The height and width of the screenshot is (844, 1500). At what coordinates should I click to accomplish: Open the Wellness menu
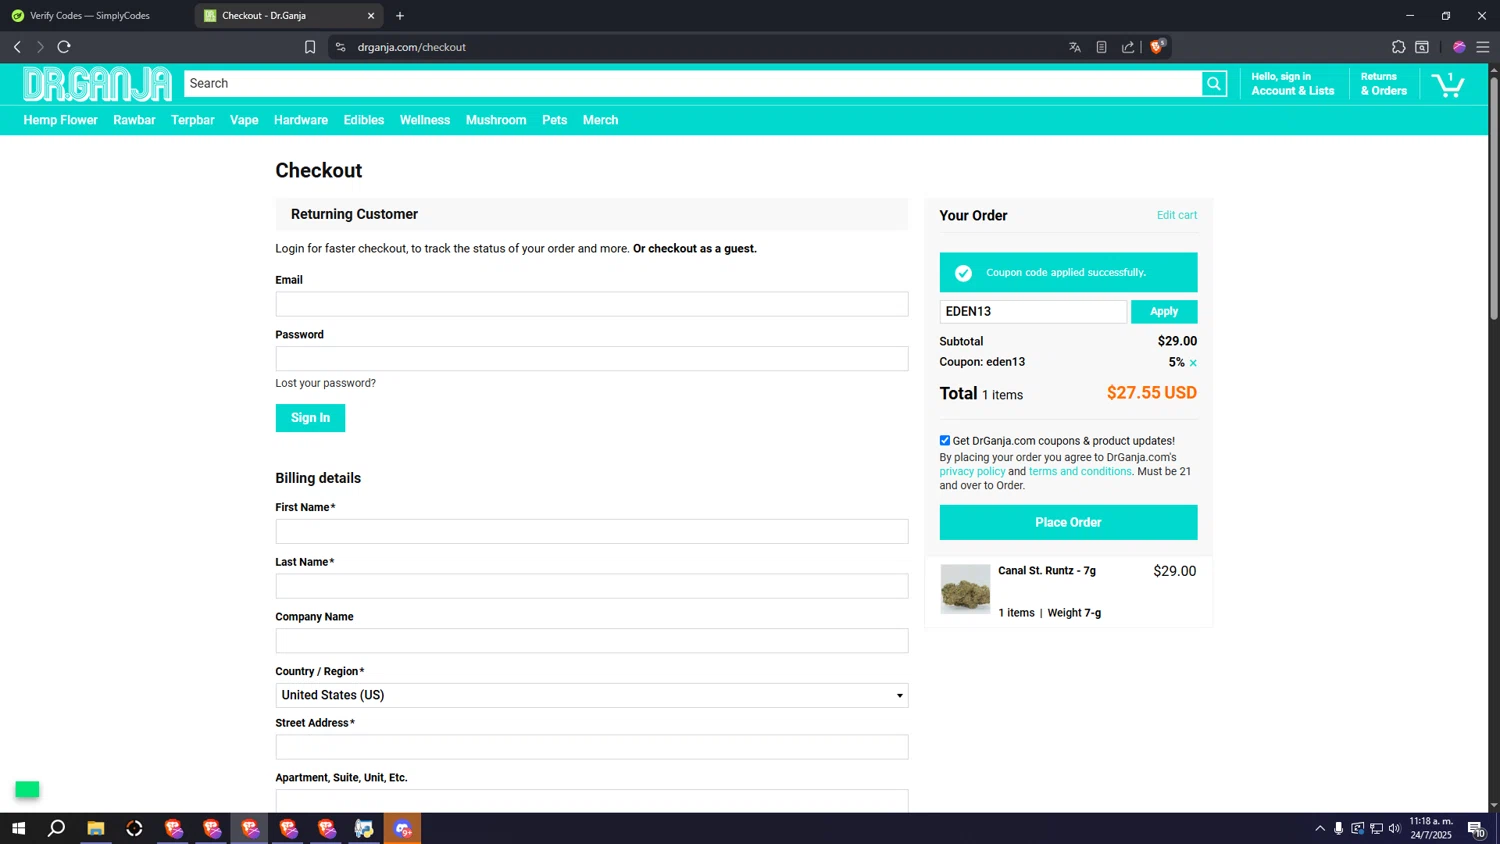pyautogui.click(x=425, y=120)
